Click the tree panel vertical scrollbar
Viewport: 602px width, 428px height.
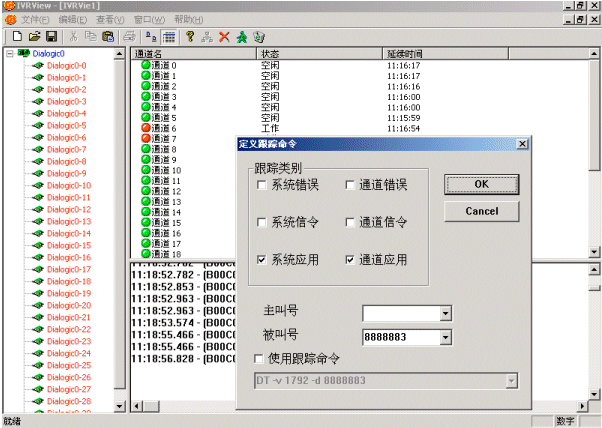(x=122, y=230)
